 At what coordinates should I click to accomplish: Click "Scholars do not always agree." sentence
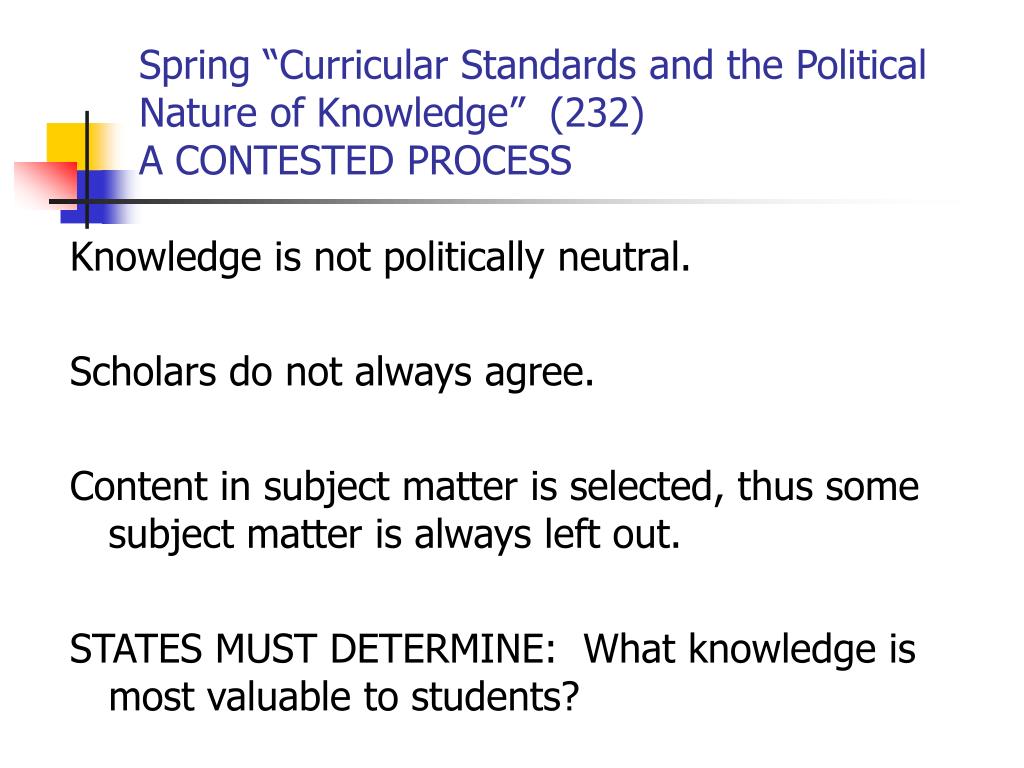332,372
